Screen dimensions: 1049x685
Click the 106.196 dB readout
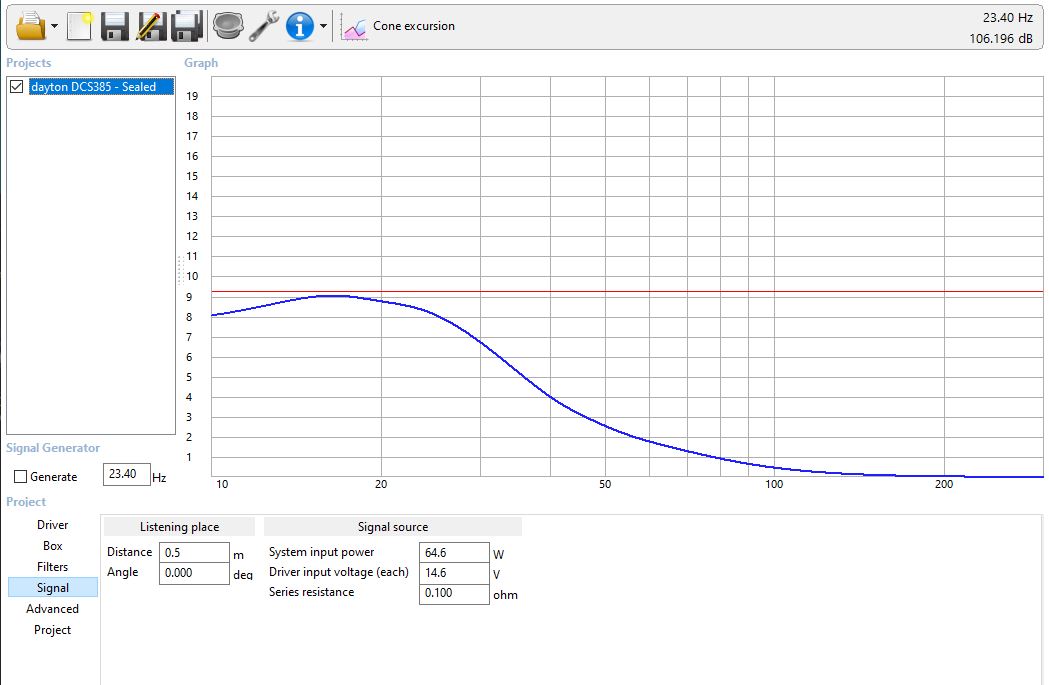(x=1001, y=39)
